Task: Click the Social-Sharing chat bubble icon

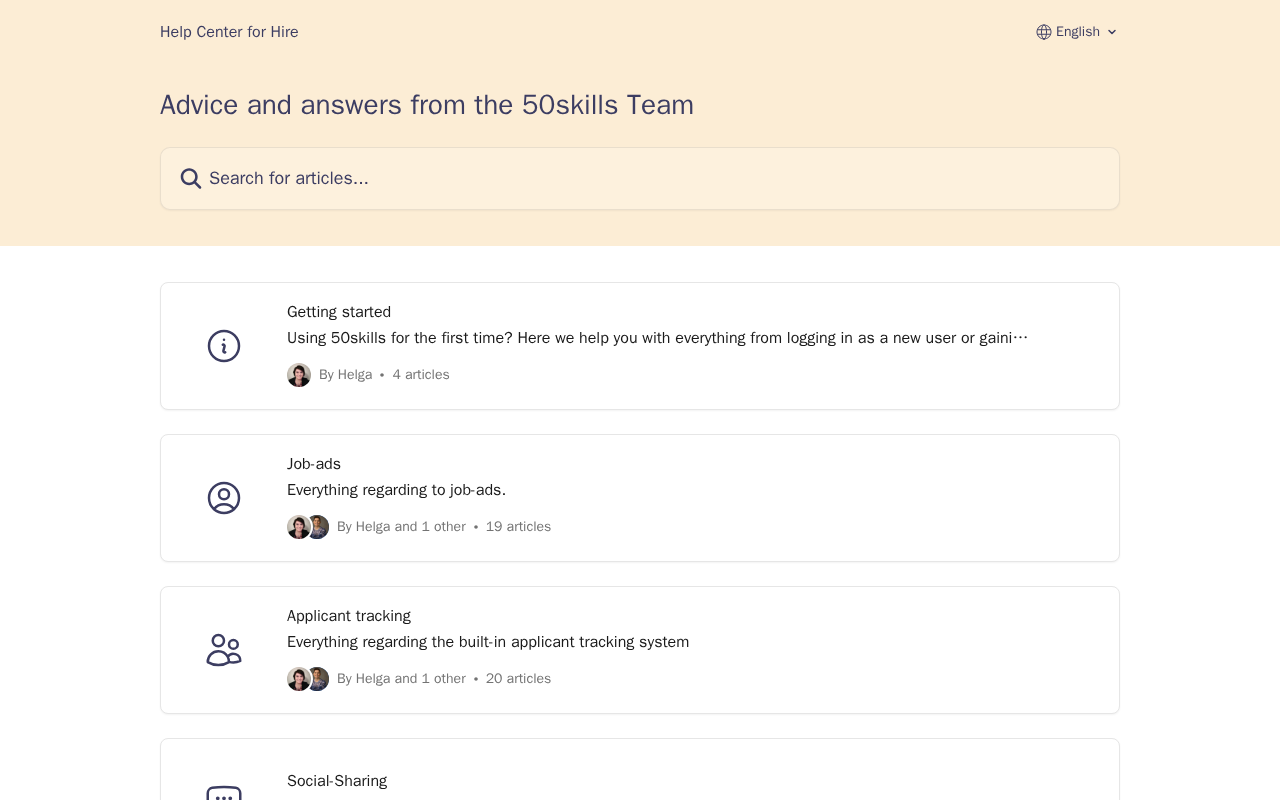Action: pos(224,793)
